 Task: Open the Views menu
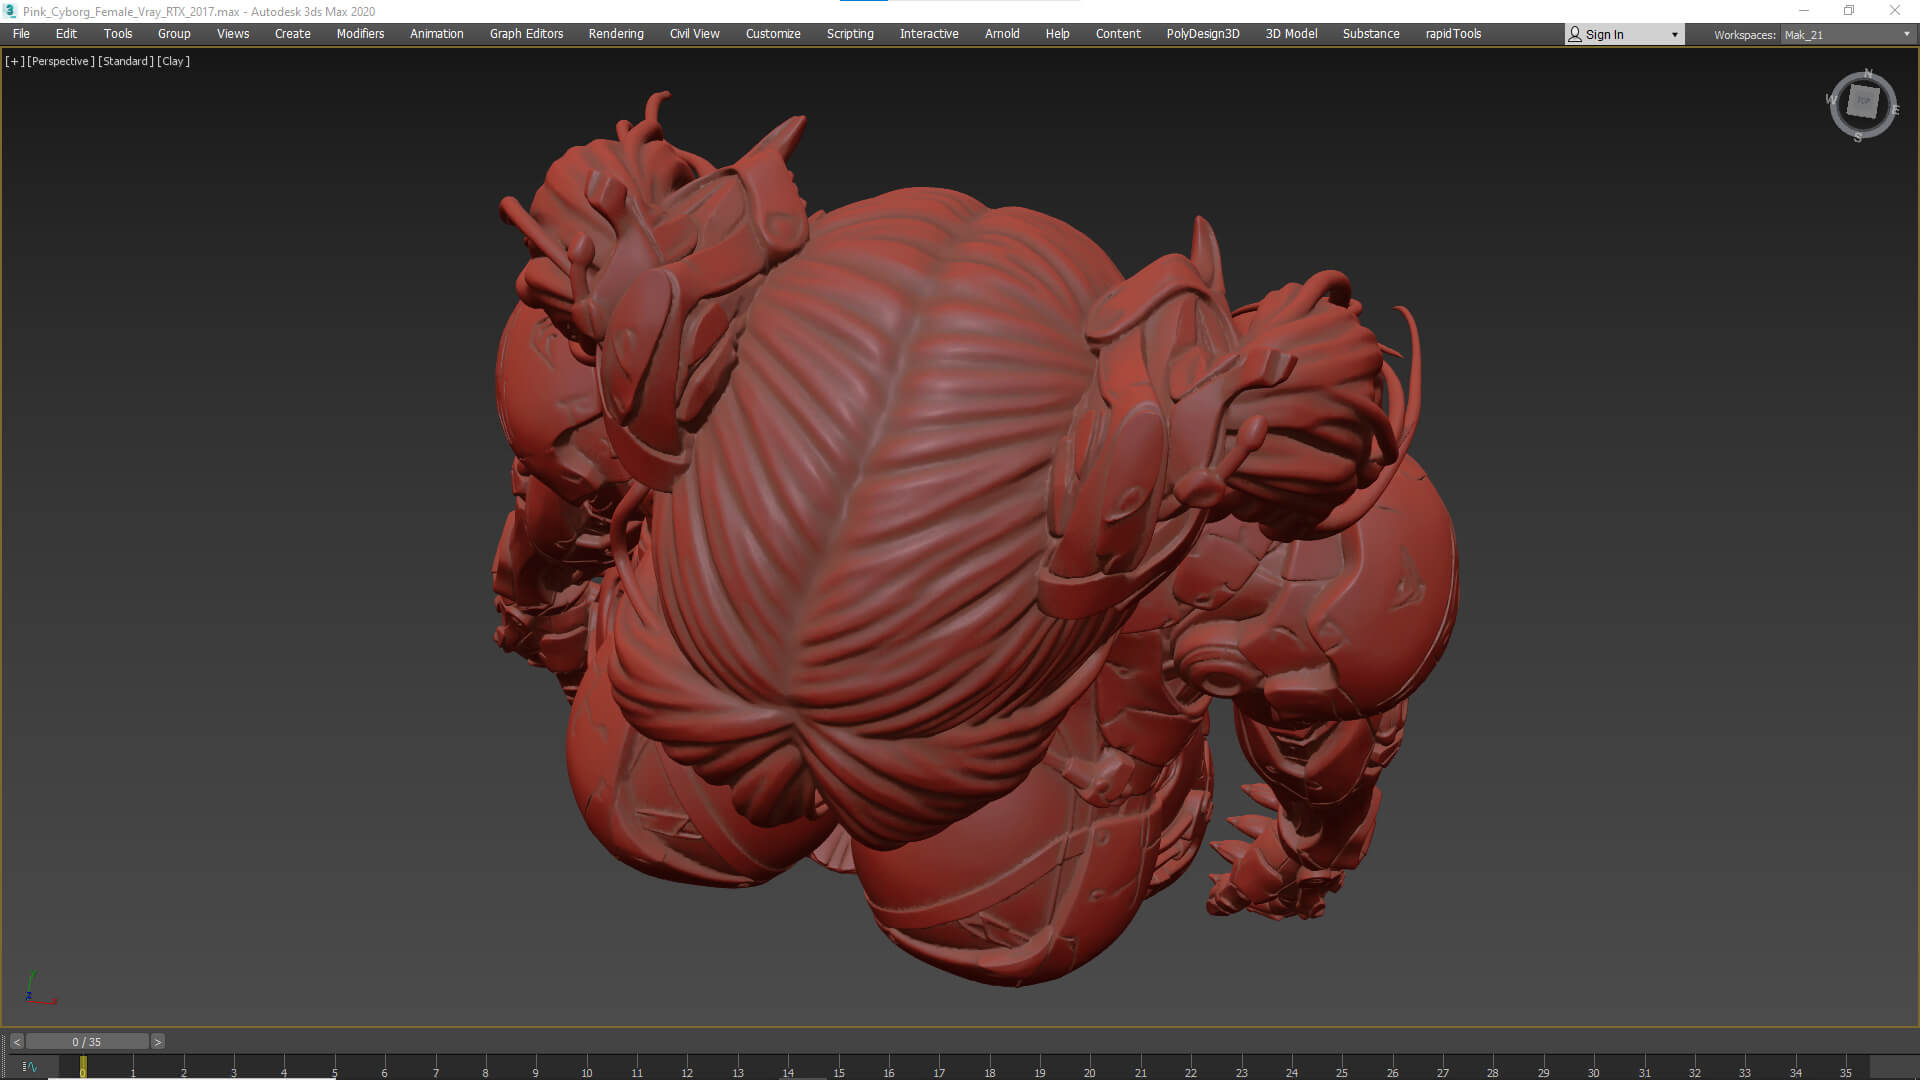pos(233,34)
